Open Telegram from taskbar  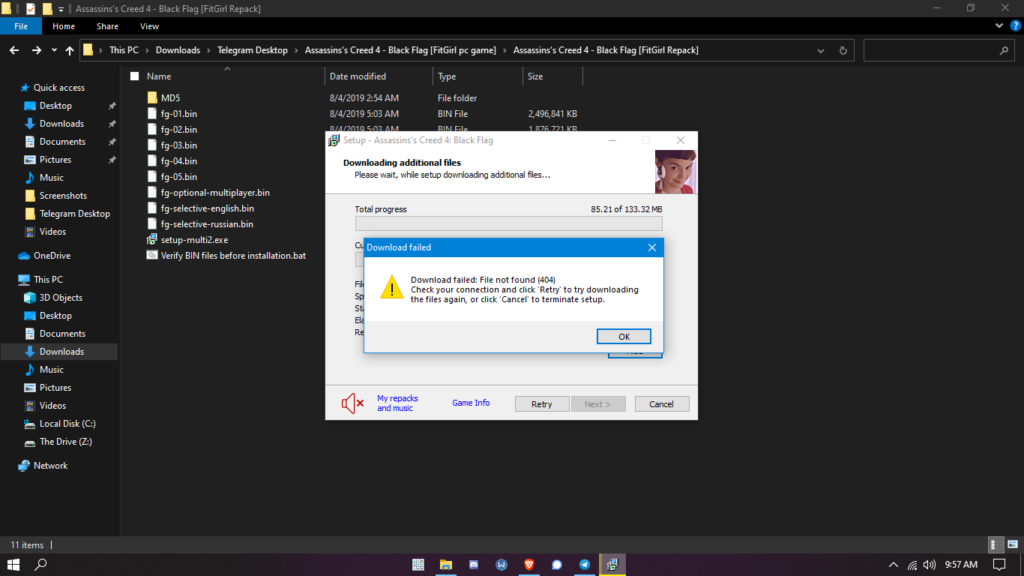point(584,565)
